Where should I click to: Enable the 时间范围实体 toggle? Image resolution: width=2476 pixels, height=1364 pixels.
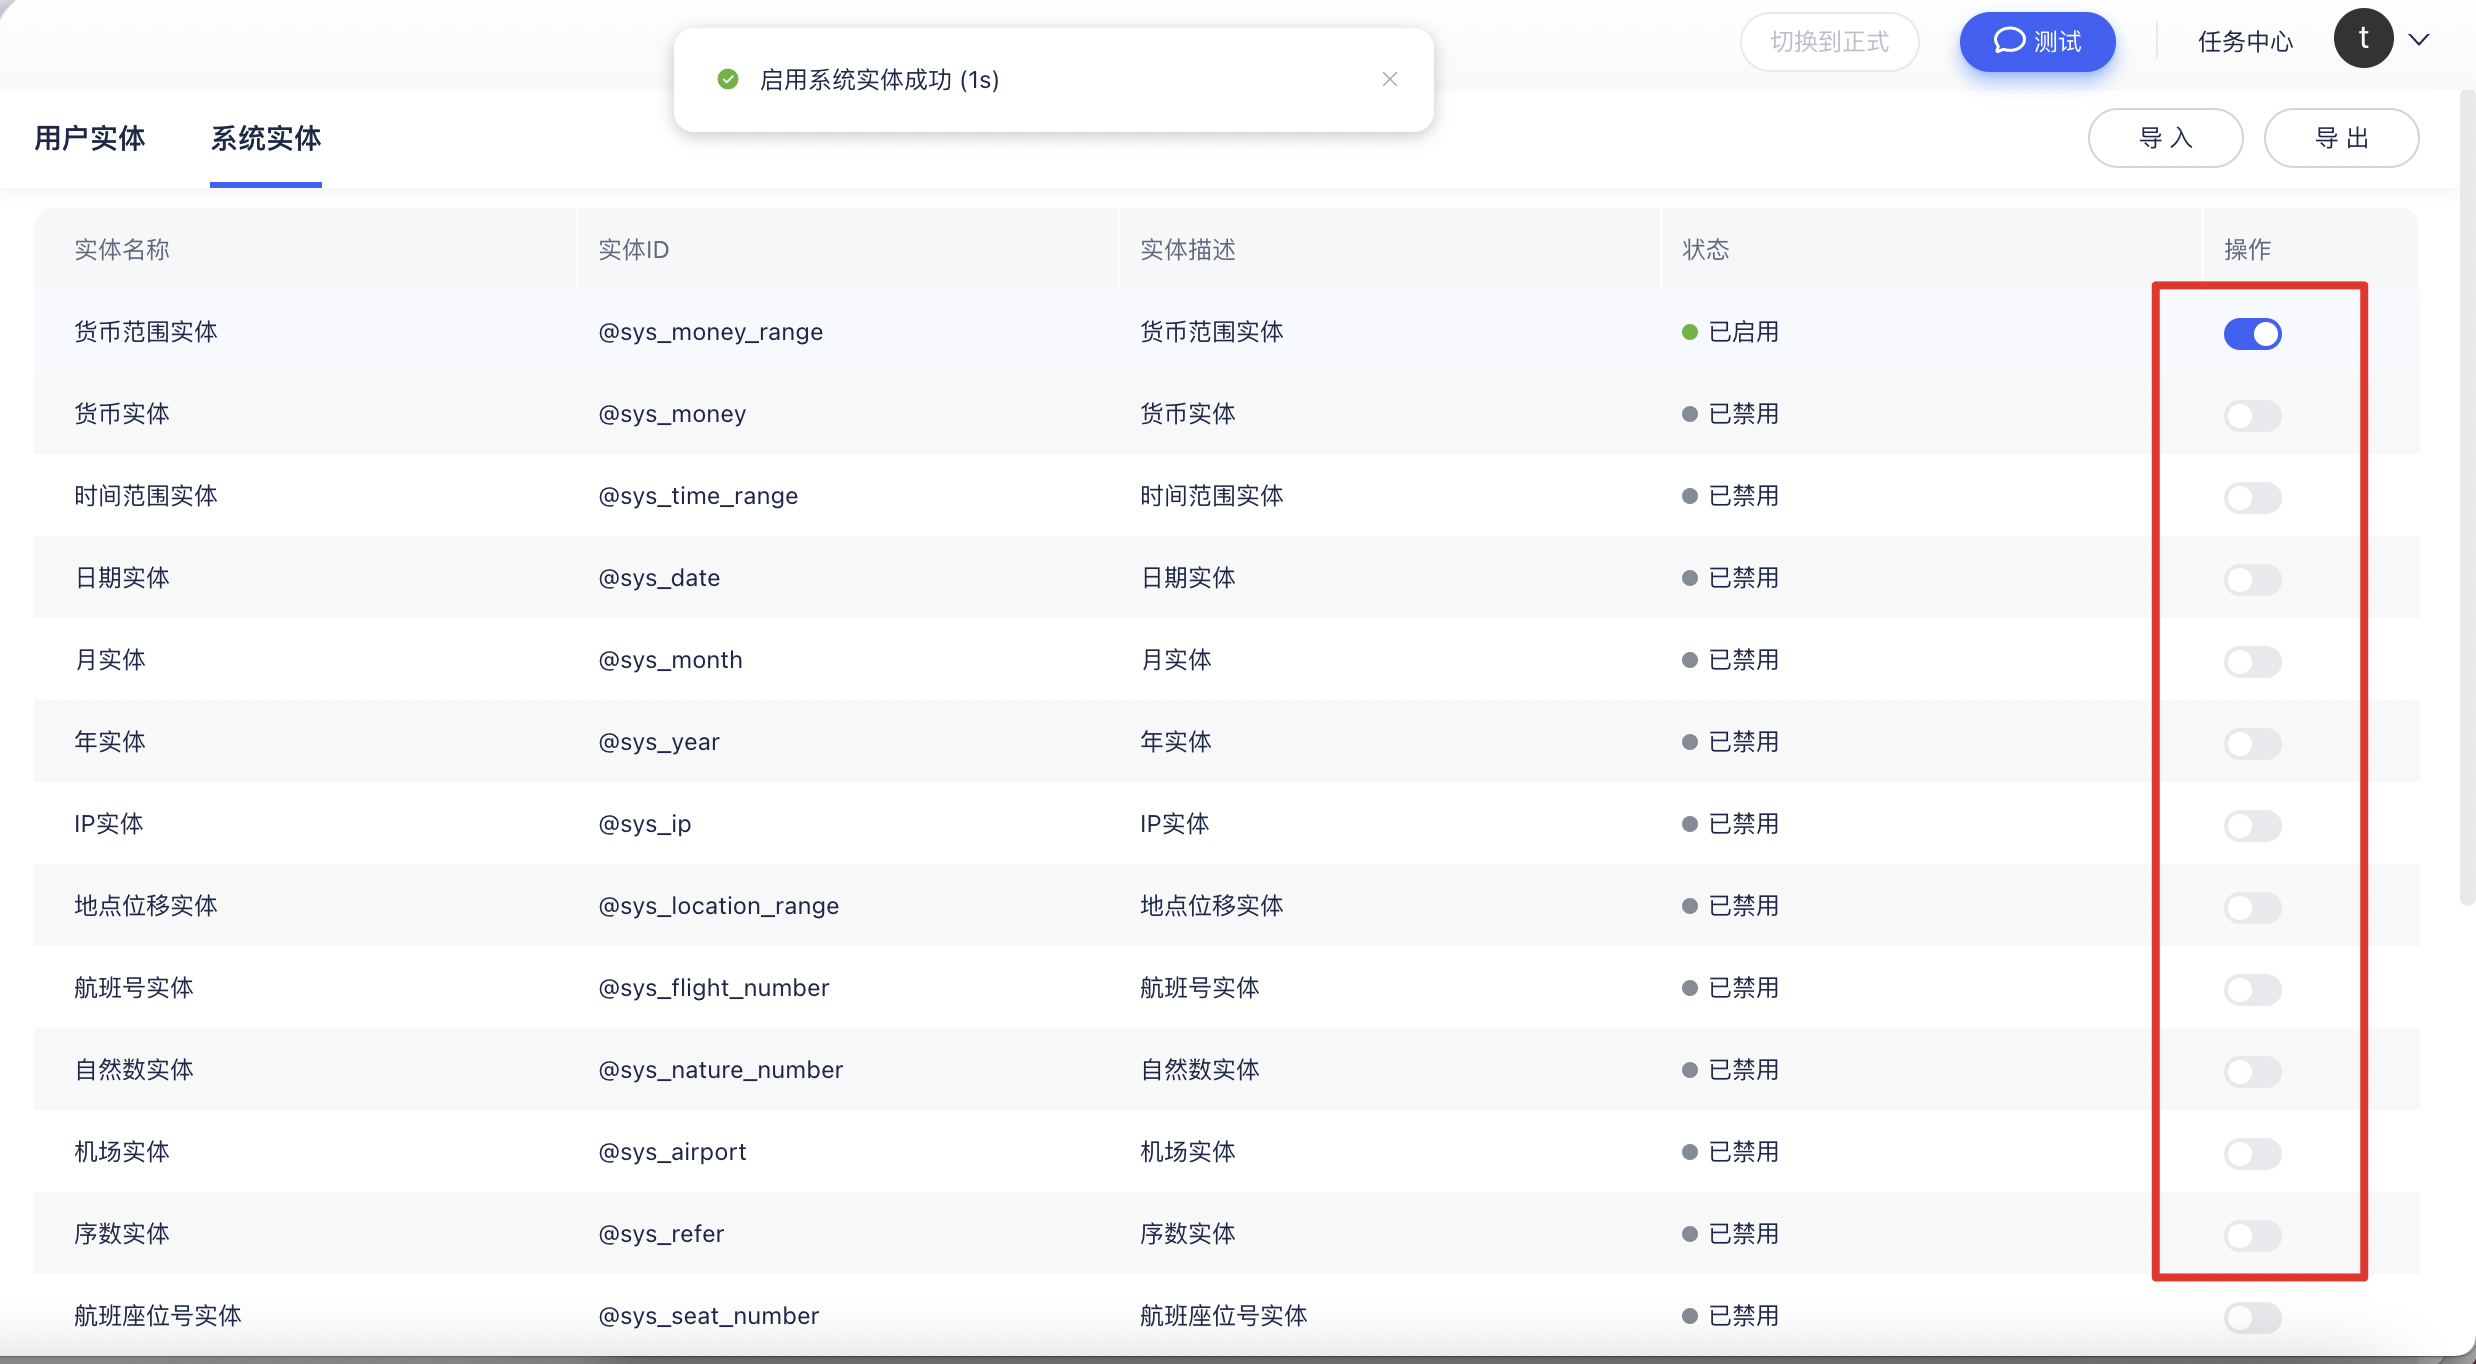click(x=2252, y=498)
